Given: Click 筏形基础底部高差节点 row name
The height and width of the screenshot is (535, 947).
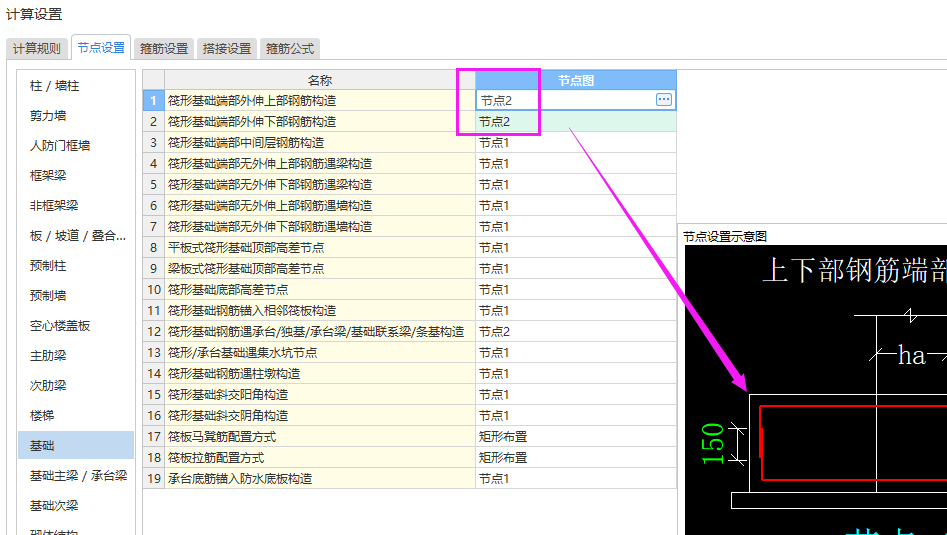Looking at the screenshot, I should [x=319, y=289].
